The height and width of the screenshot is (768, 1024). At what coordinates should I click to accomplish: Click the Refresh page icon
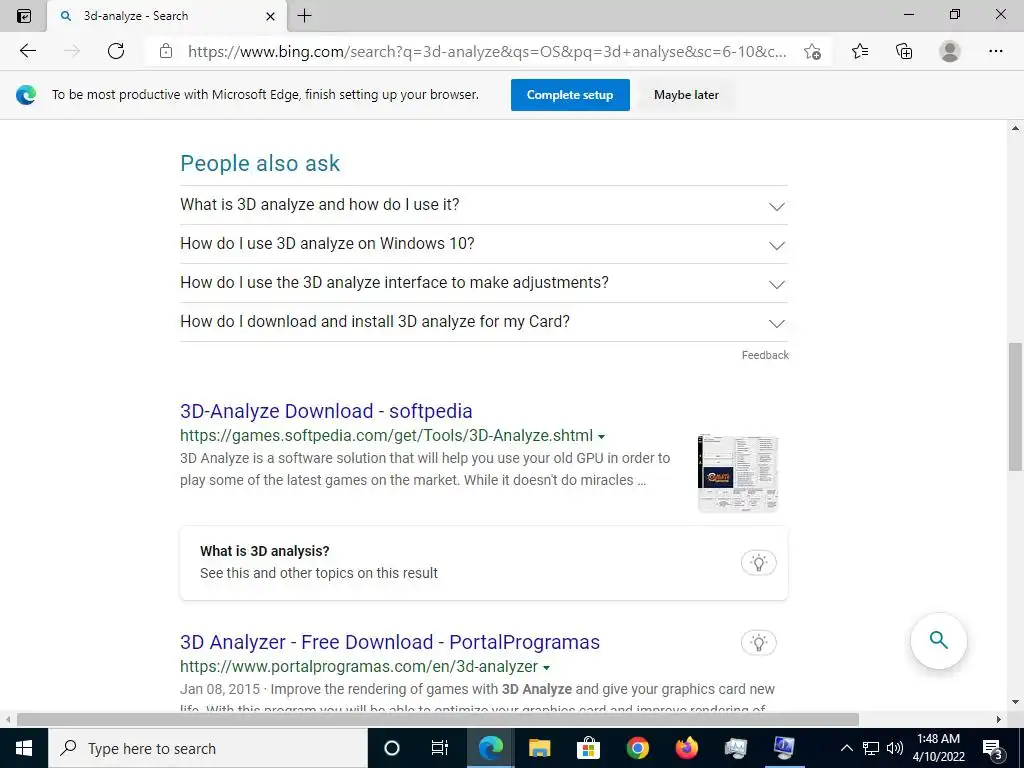coord(116,51)
